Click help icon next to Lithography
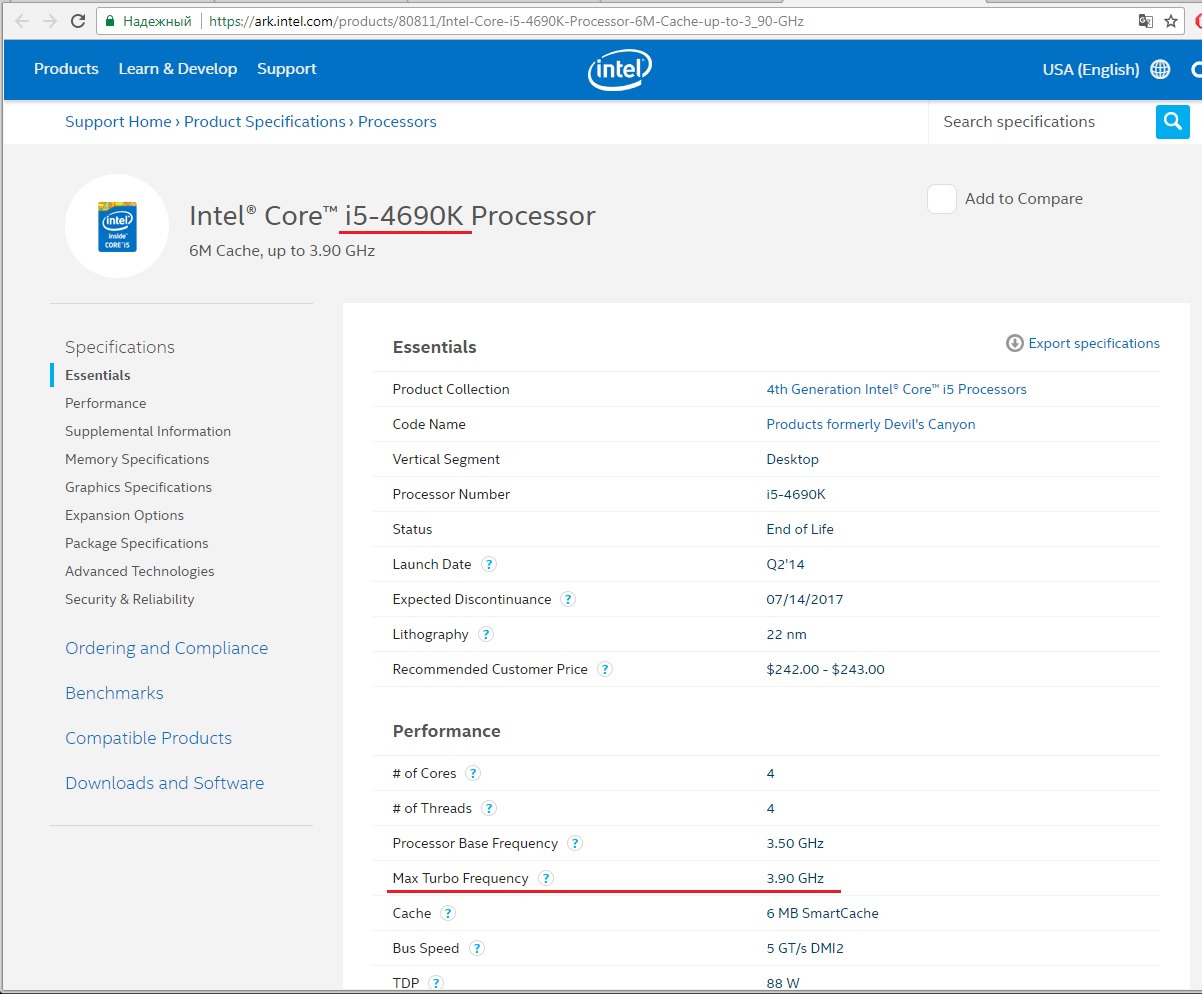The height and width of the screenshot is (994, 1202). point(486,634)
